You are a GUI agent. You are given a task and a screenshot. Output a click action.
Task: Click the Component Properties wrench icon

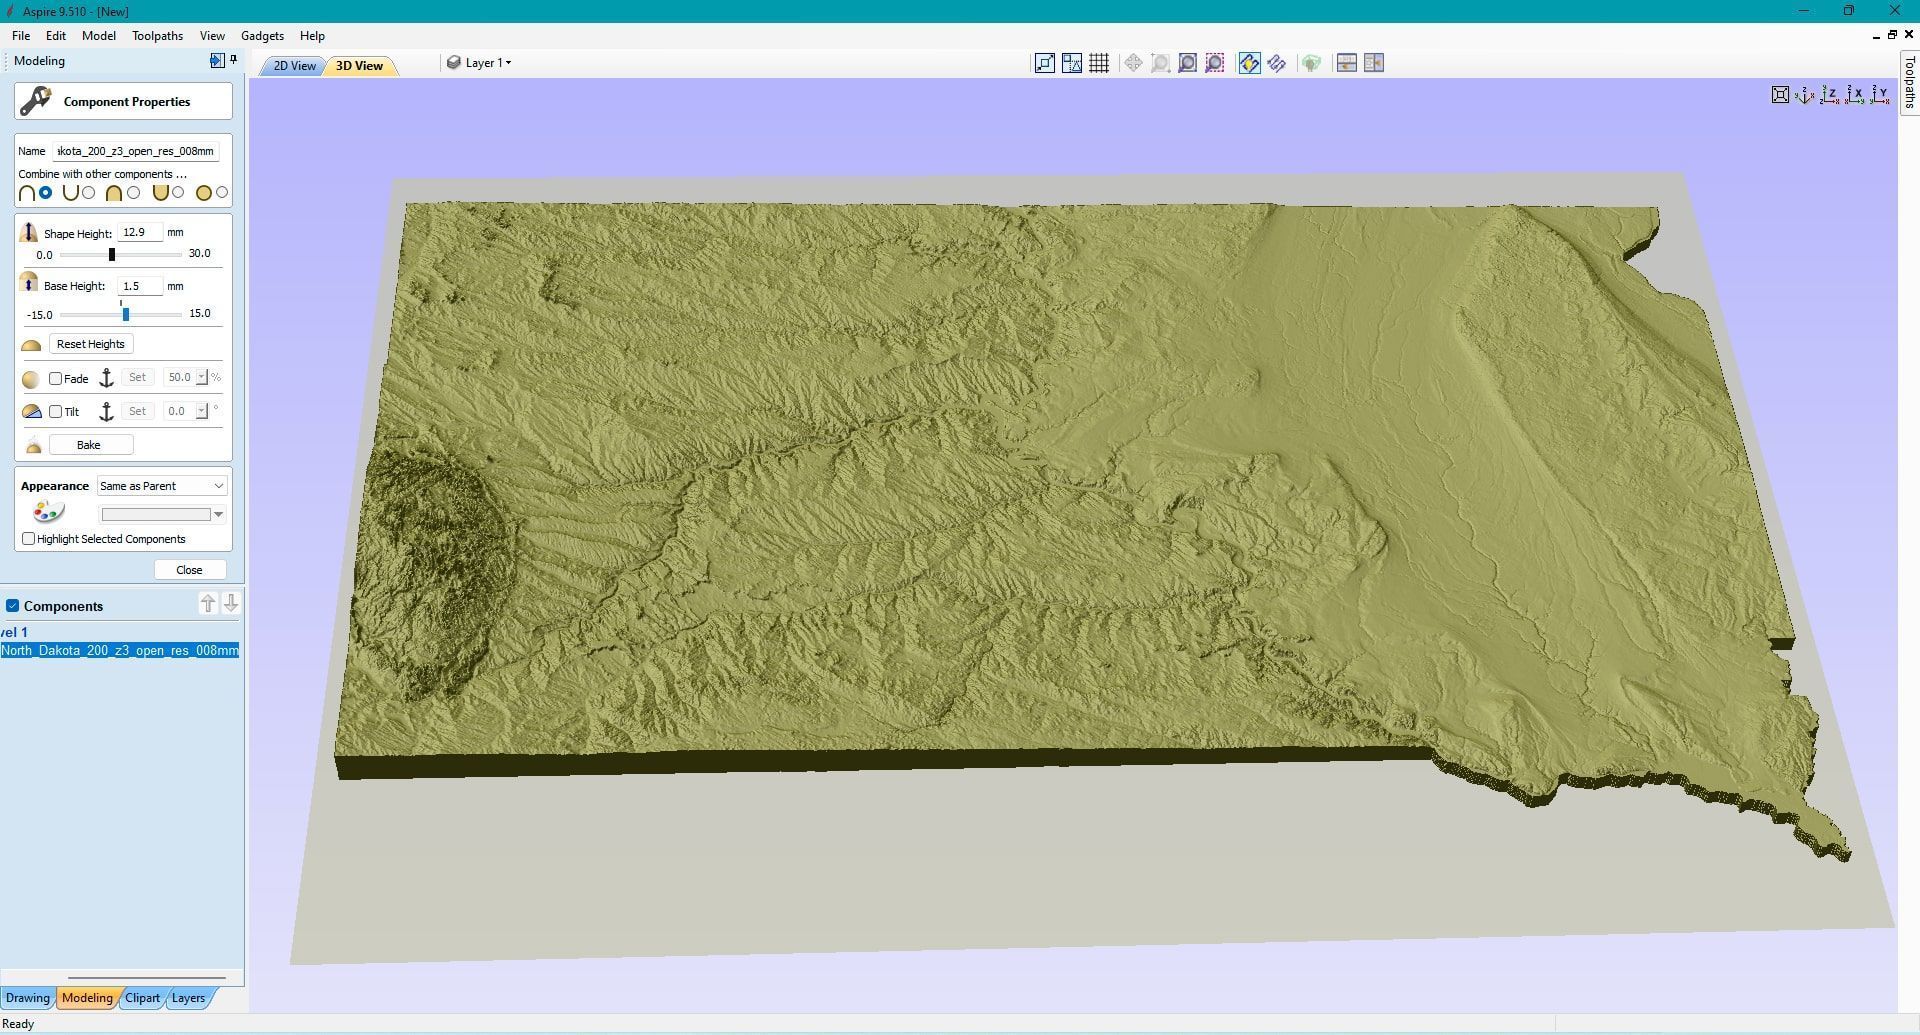click(36, 101)
